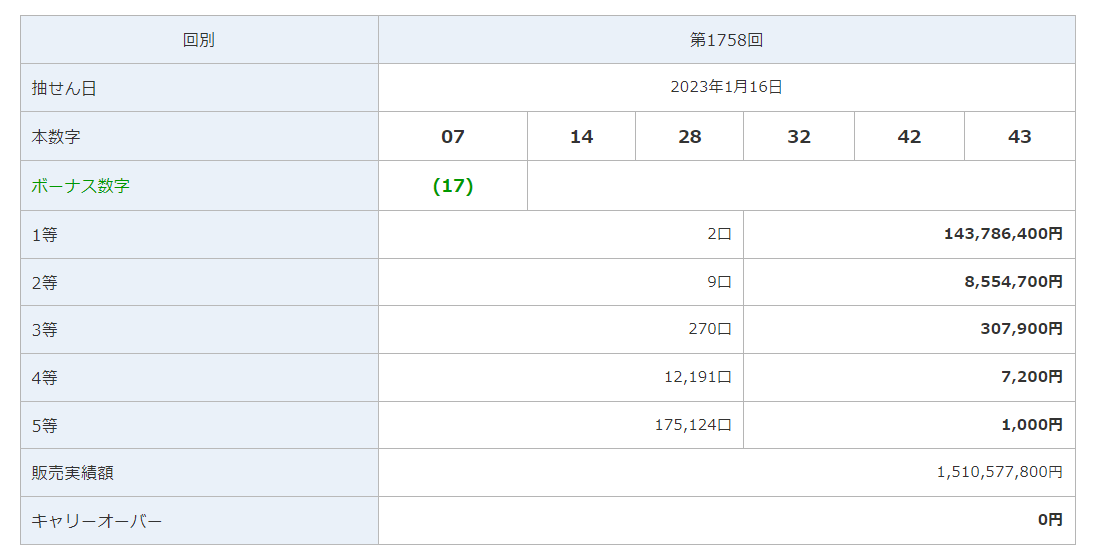1094x557 pixels.
Task: Click the 本数字 row label
Action: pyautogui.click(x=56, y=137)
